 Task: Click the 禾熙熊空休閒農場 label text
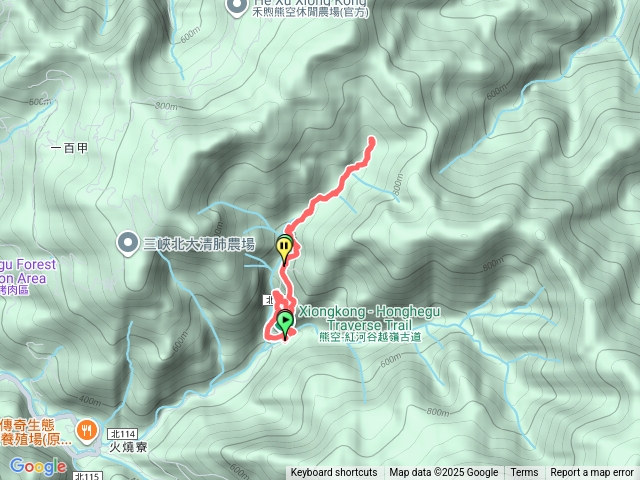(311, 12)
